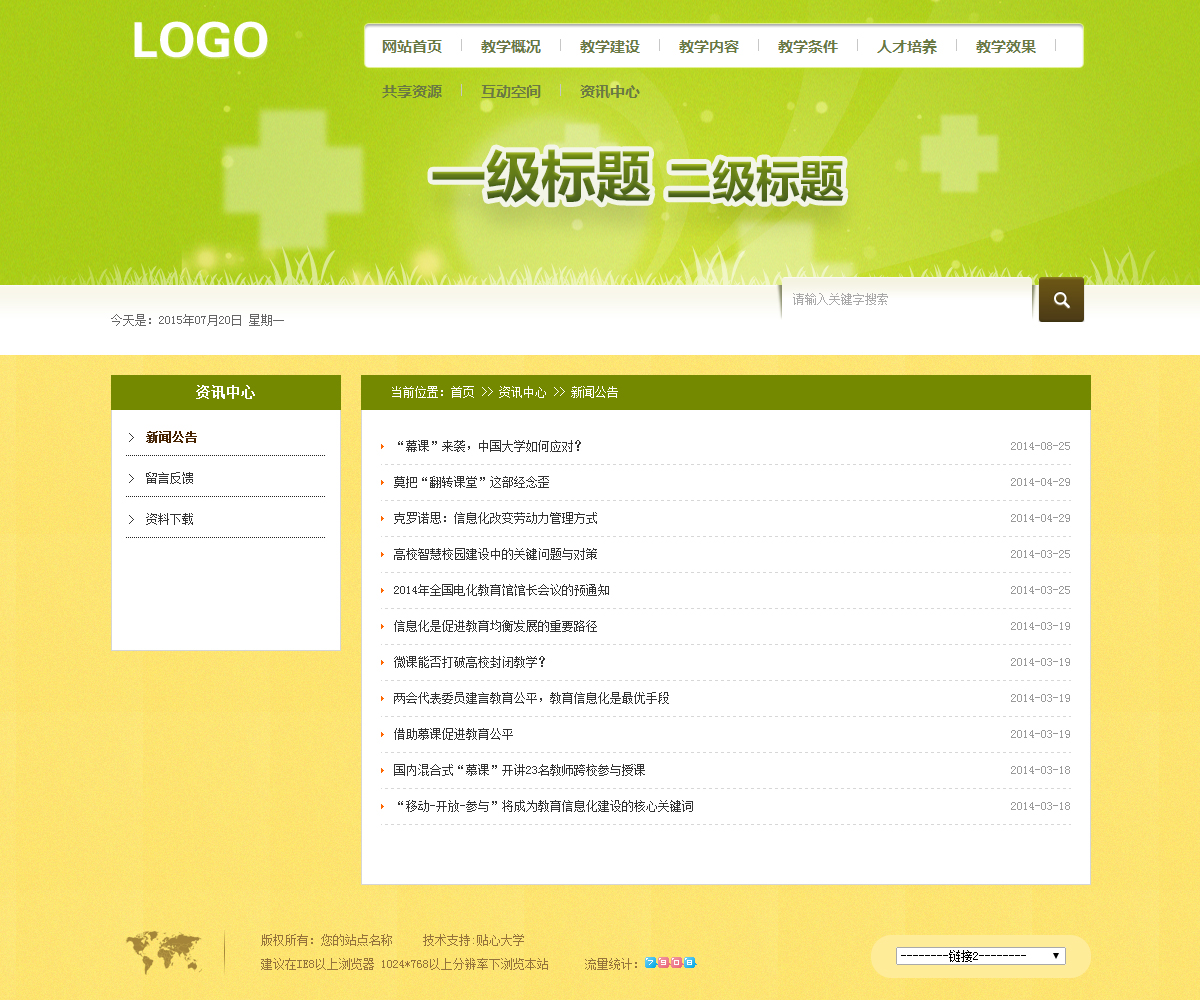
Task: Focus the keyword search input field
Action: point(905,300)
